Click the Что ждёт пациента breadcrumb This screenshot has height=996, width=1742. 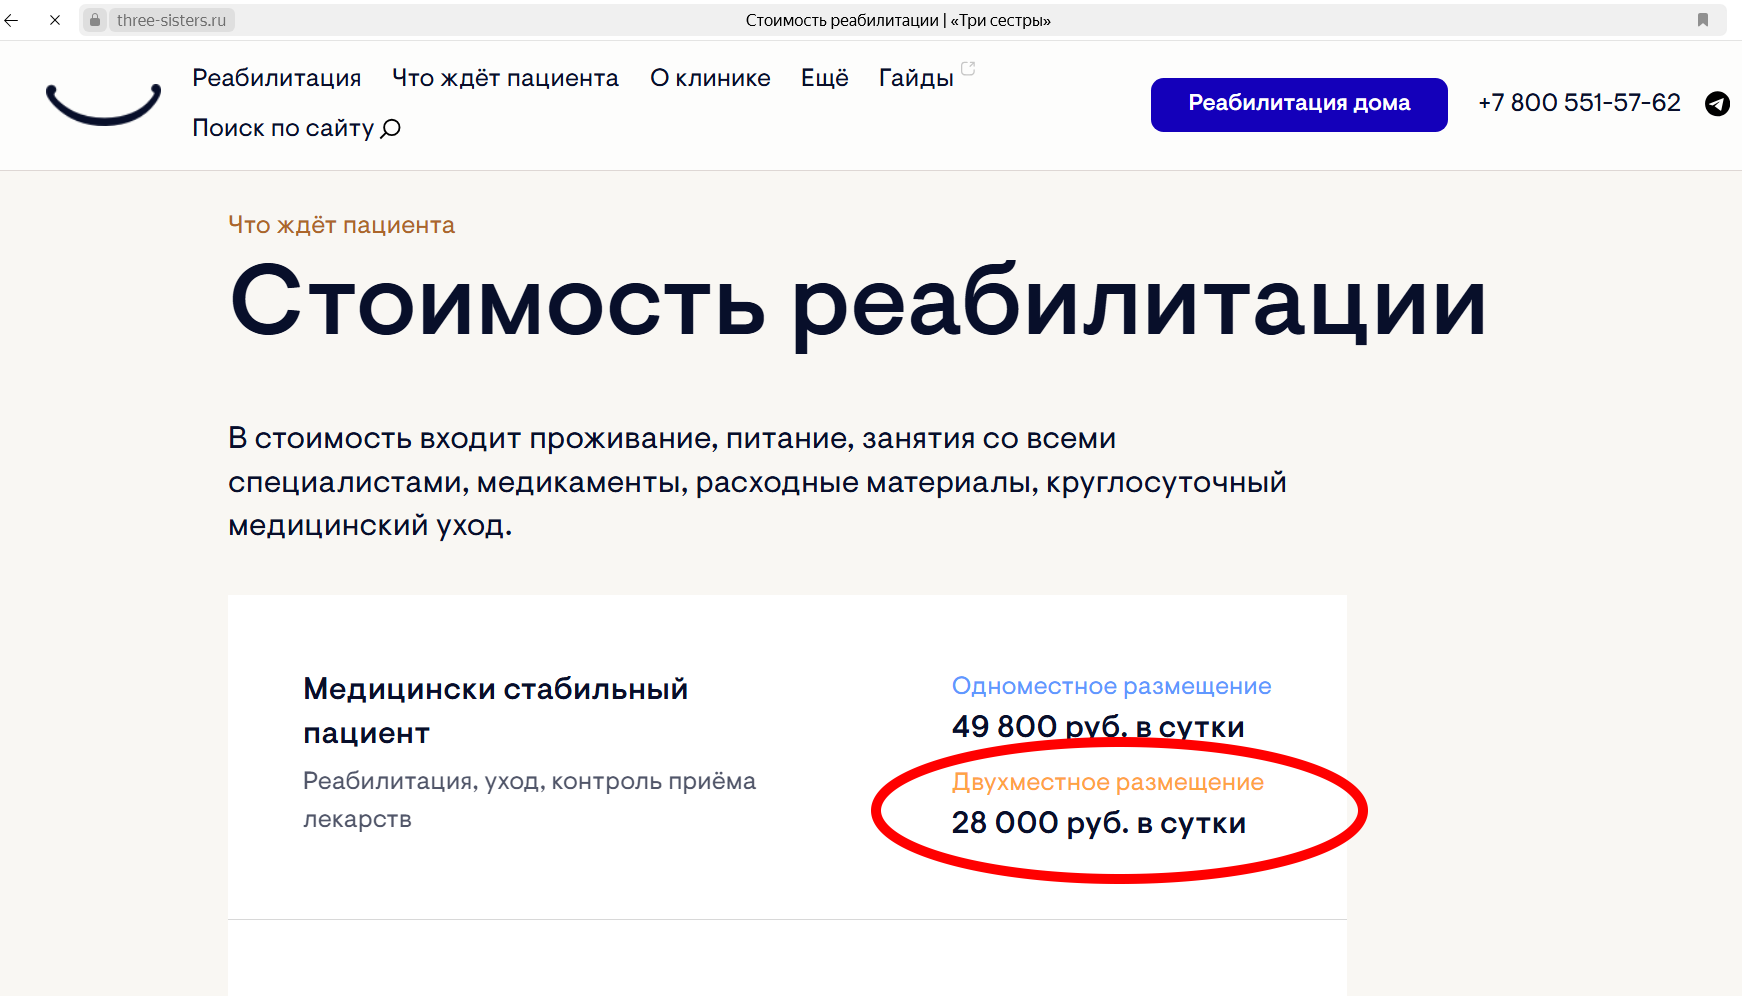(341, 225)
